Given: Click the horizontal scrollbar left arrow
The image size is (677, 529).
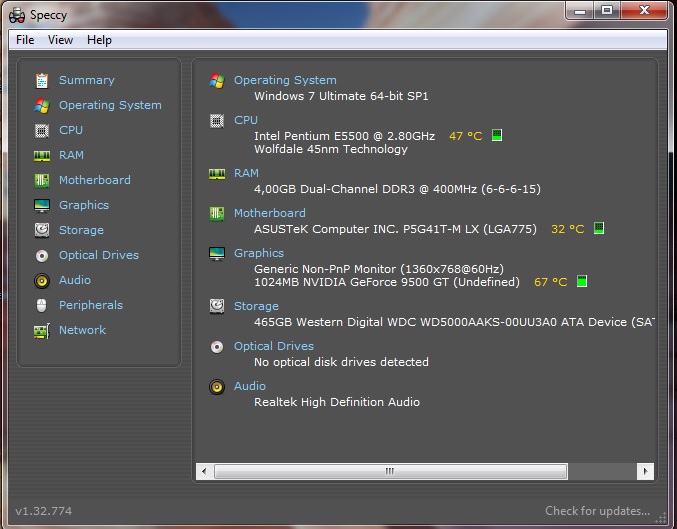Looking at the screenshot, I should click(204, 471).
